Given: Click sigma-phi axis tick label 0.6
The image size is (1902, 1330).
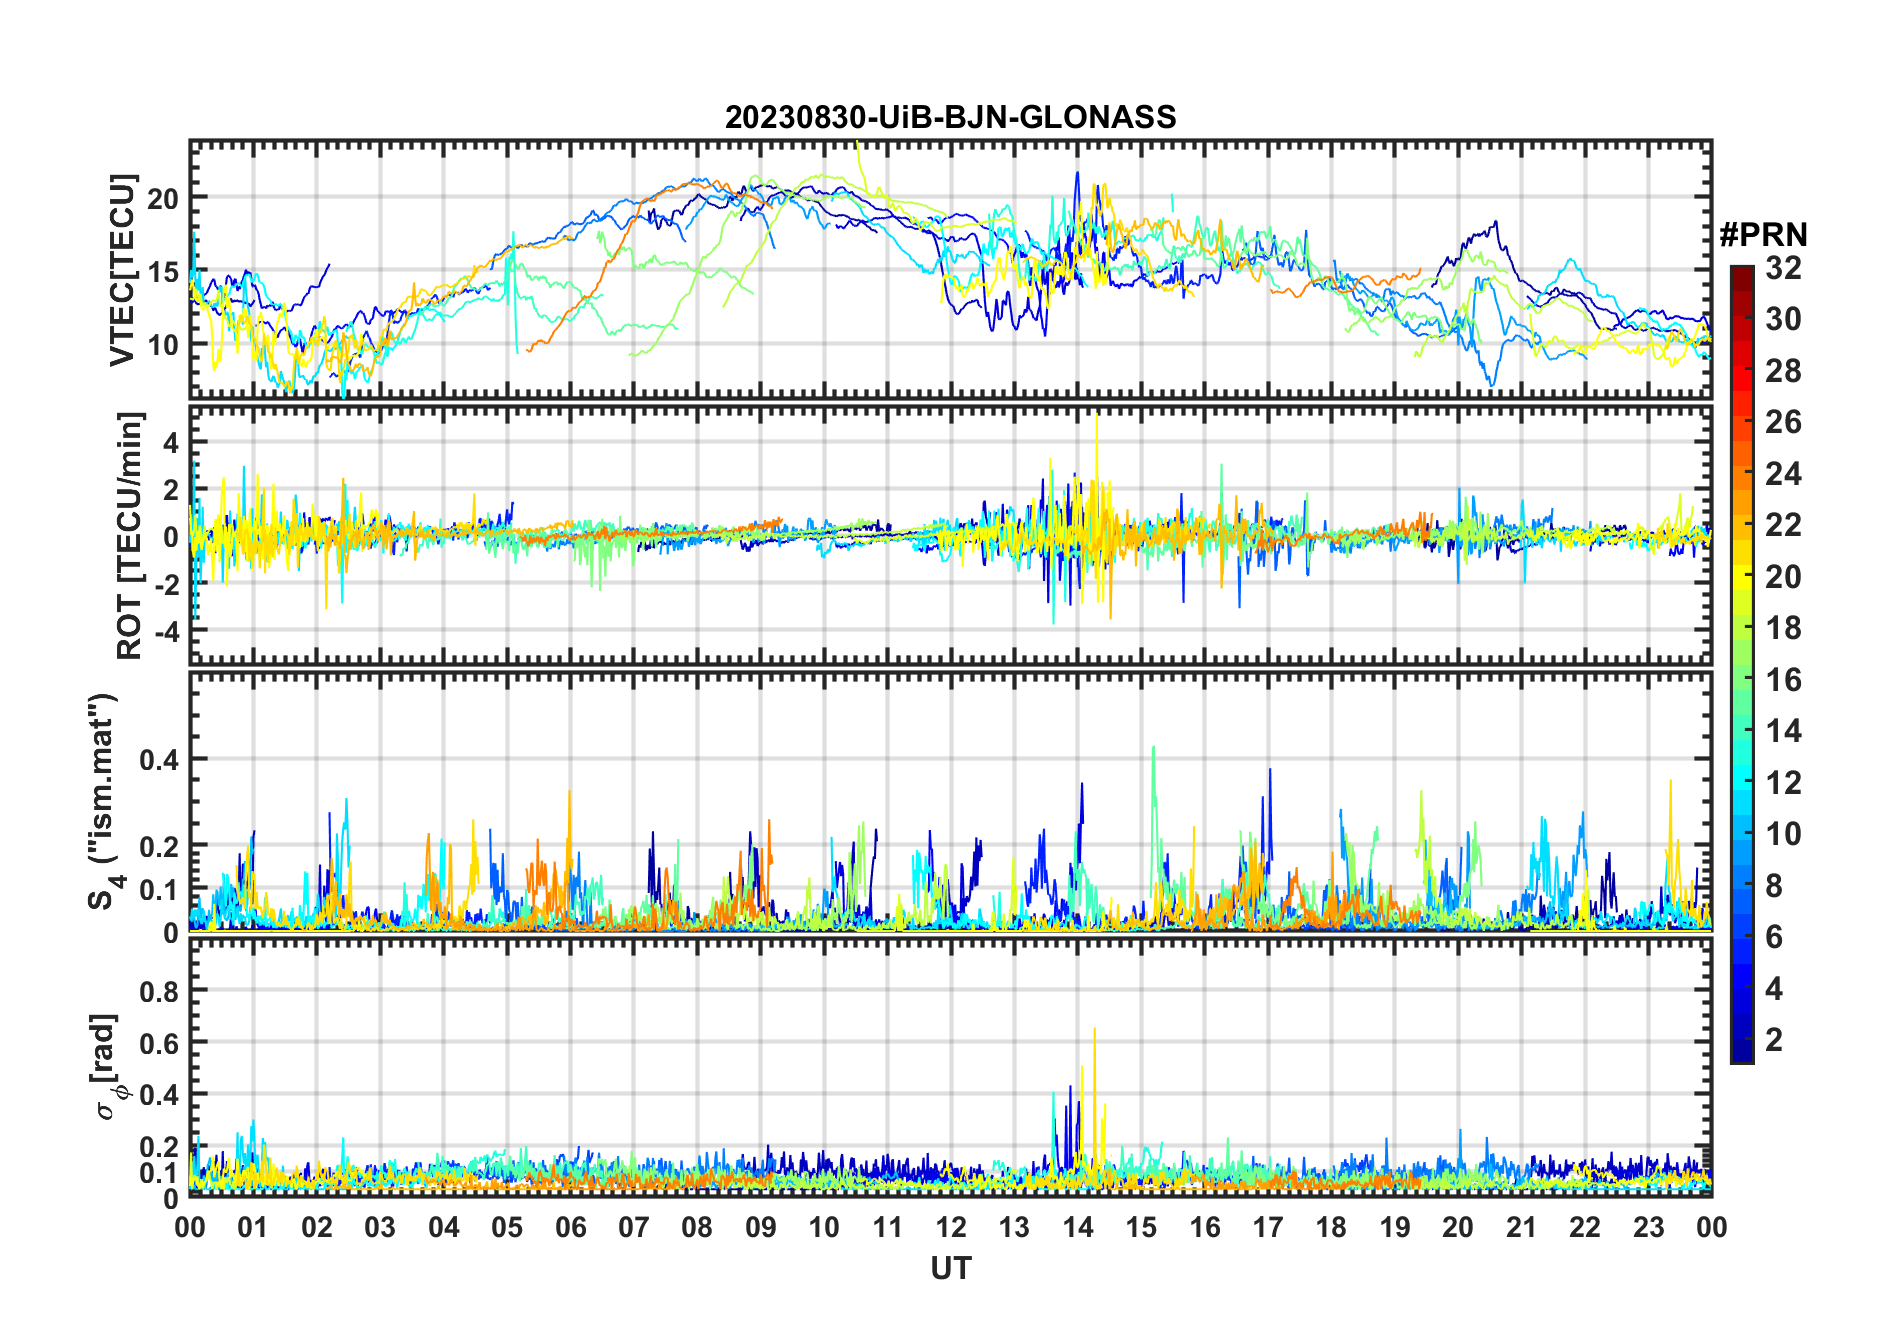Looking at the screenshot, I should (160, 1043).
